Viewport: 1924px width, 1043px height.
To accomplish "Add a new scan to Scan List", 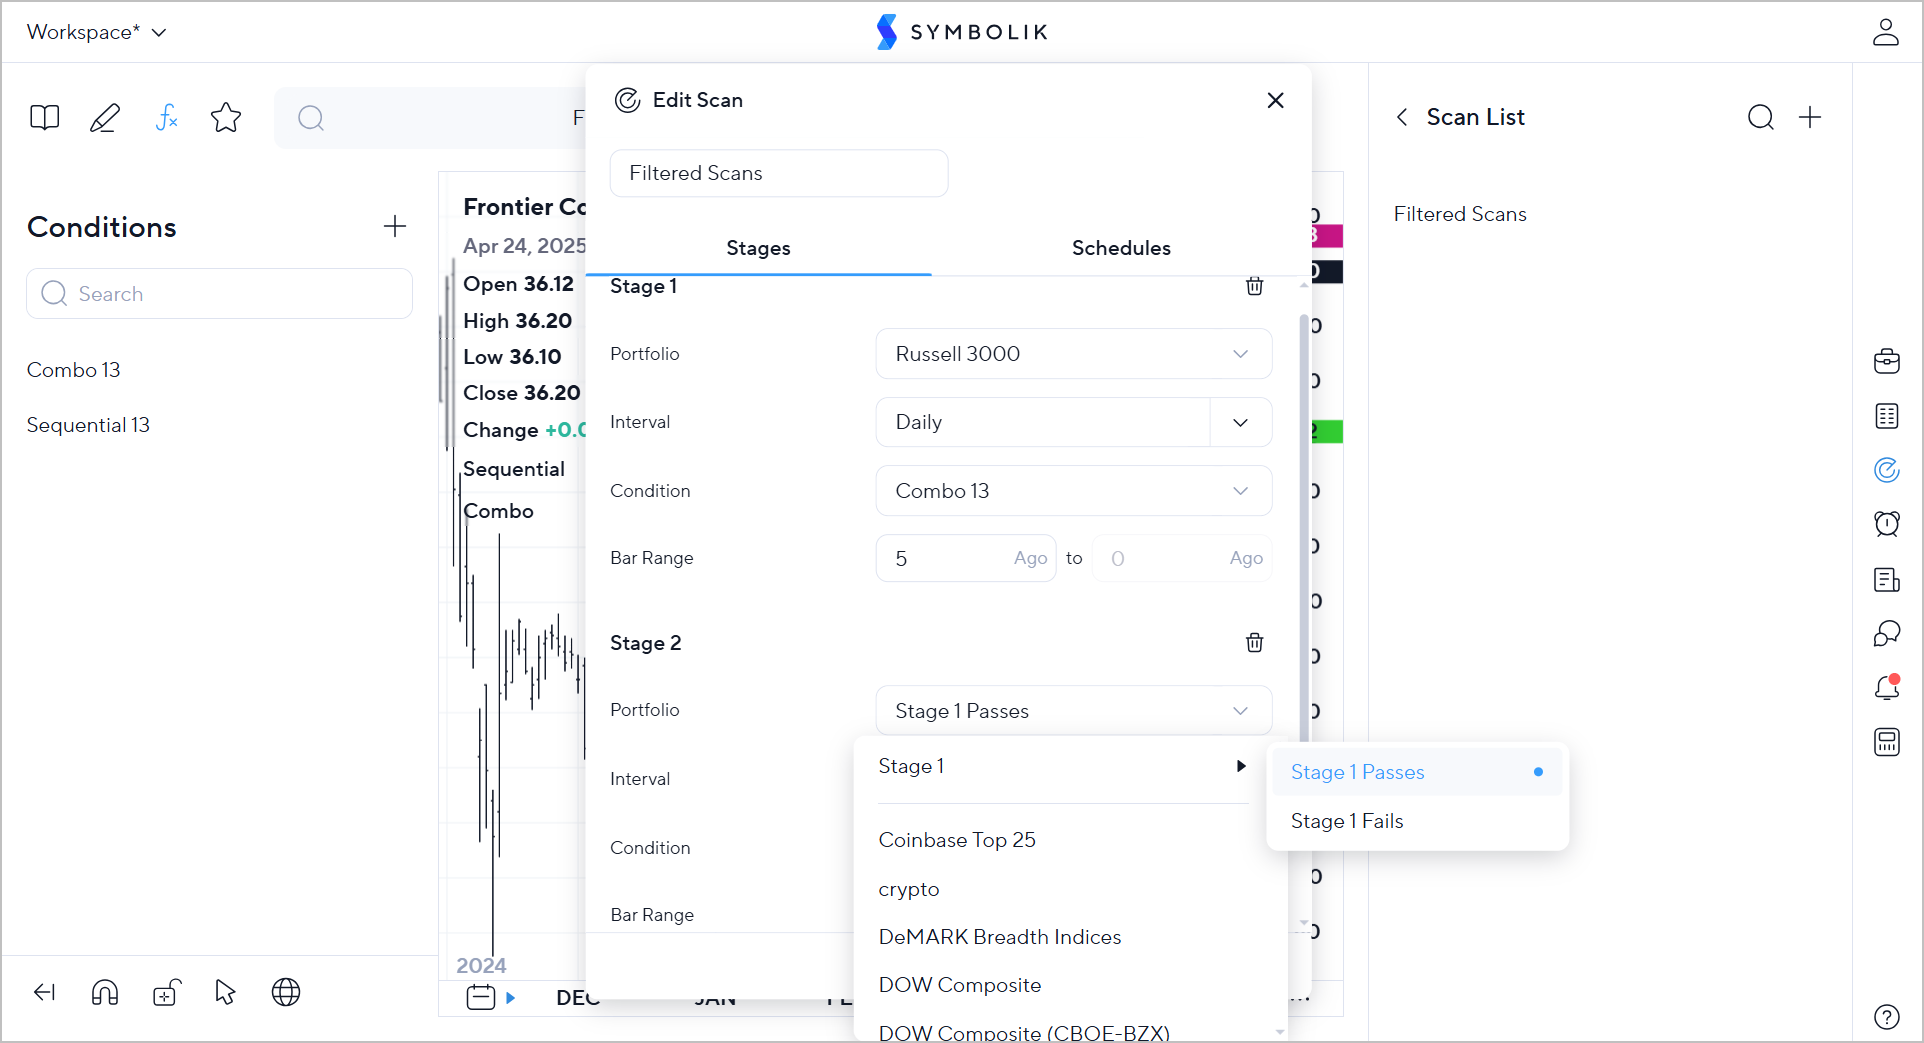I will 1810,117.
